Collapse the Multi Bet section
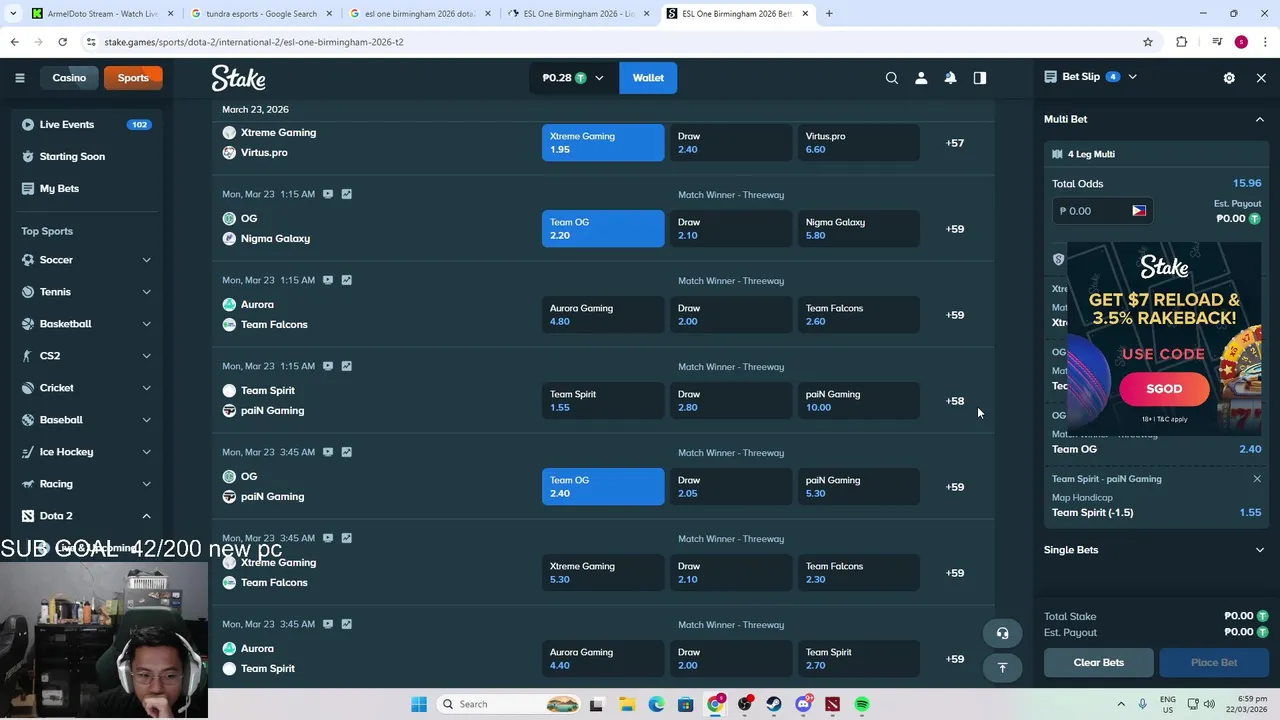Screen dimensions: 1280x720 (1260, 119)
